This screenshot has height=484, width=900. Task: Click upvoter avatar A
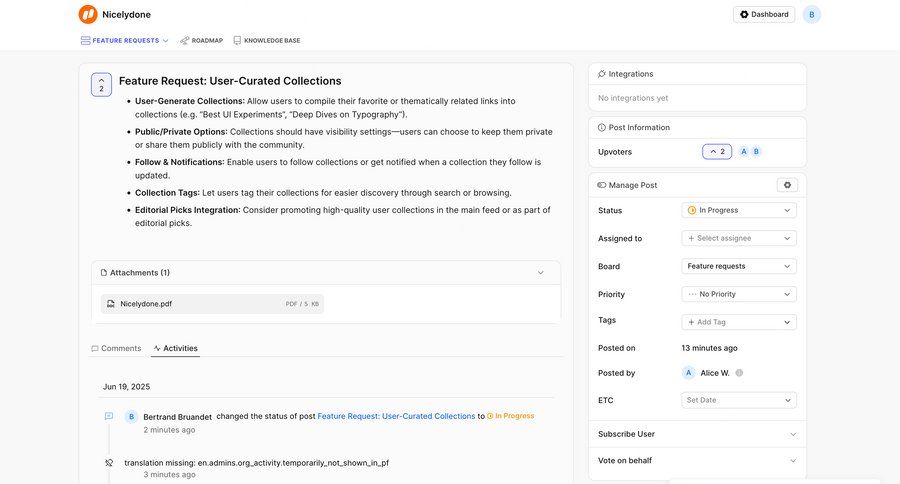pos(743,152)
